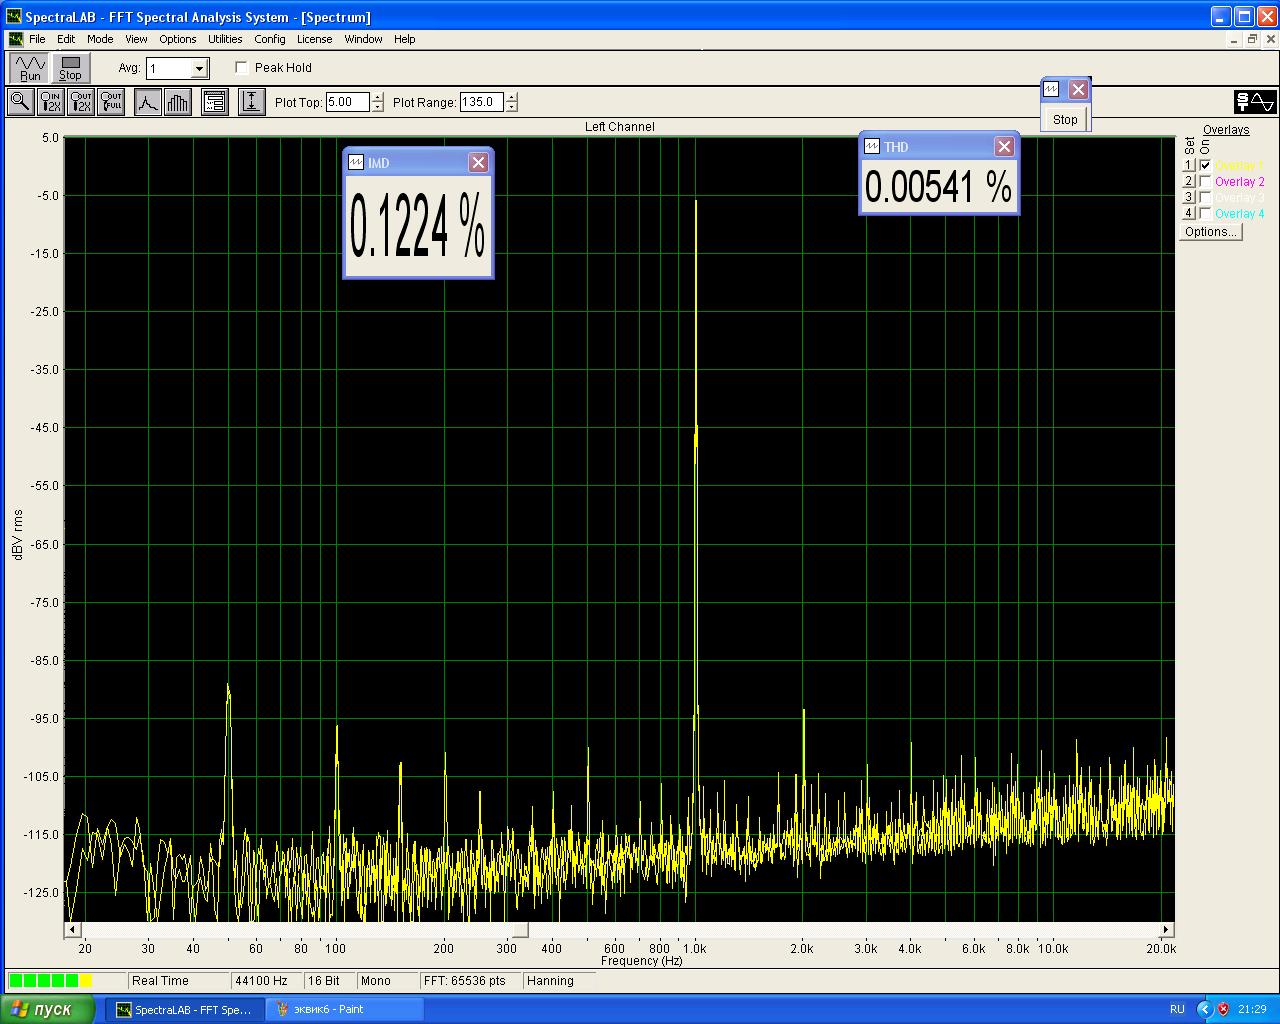Click the Zoom Out 2X icon
Screen dimensions: 1280x1024
pyautogui.click(x=81, y=102)
